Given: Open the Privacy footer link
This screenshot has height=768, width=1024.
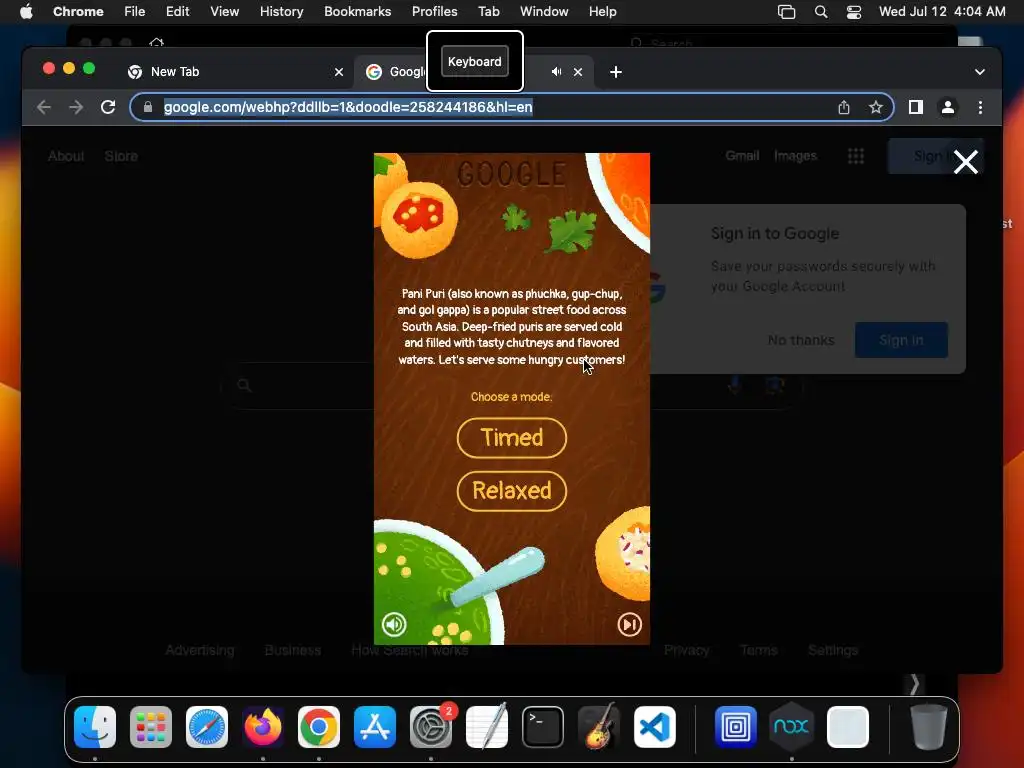Looking at the screenshot, I should [686, 650].
